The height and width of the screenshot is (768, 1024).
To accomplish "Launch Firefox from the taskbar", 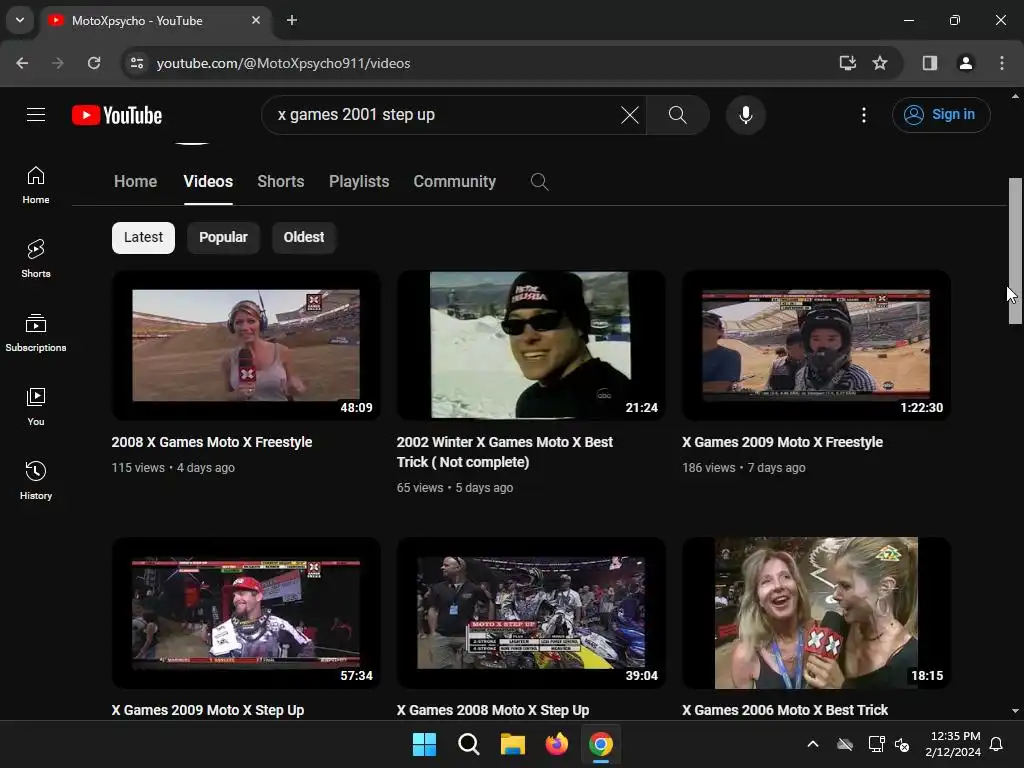I will [x=556, y=744].
